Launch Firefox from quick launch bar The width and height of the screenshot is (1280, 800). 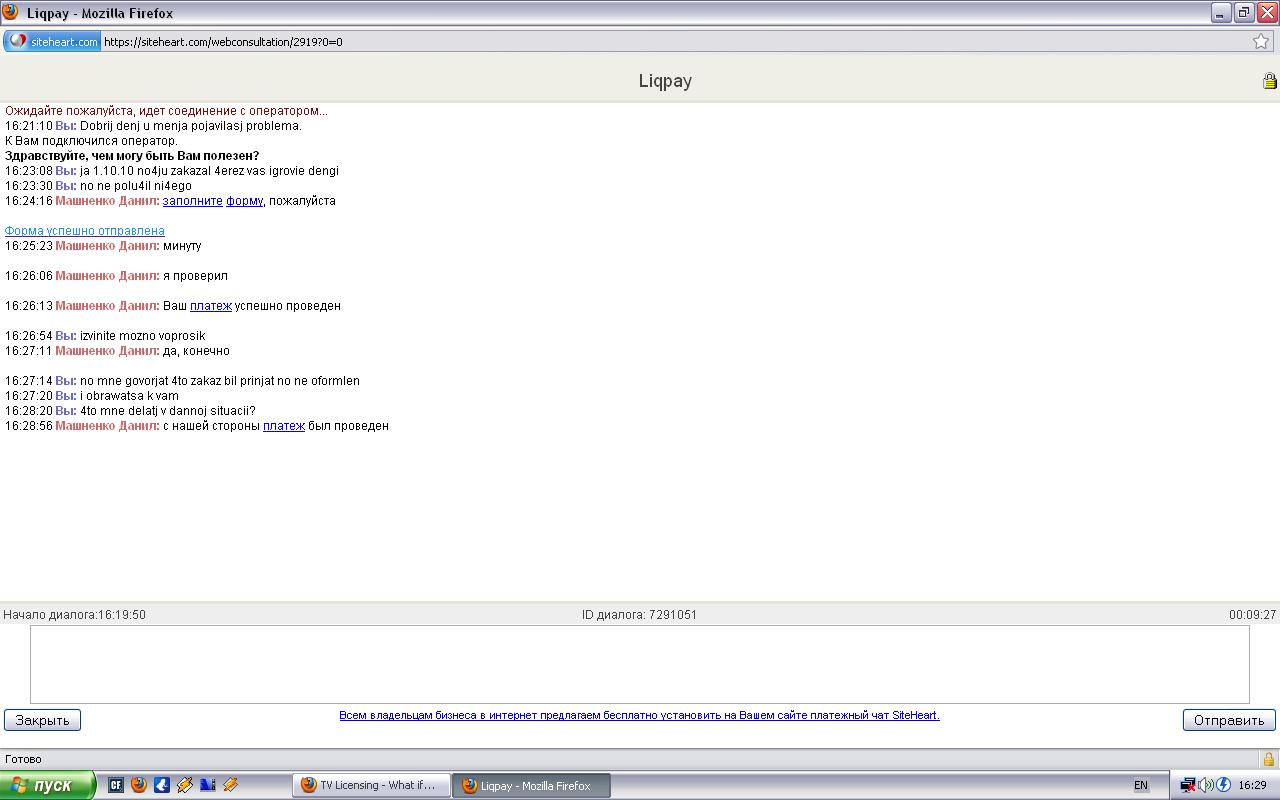(139, 785)
